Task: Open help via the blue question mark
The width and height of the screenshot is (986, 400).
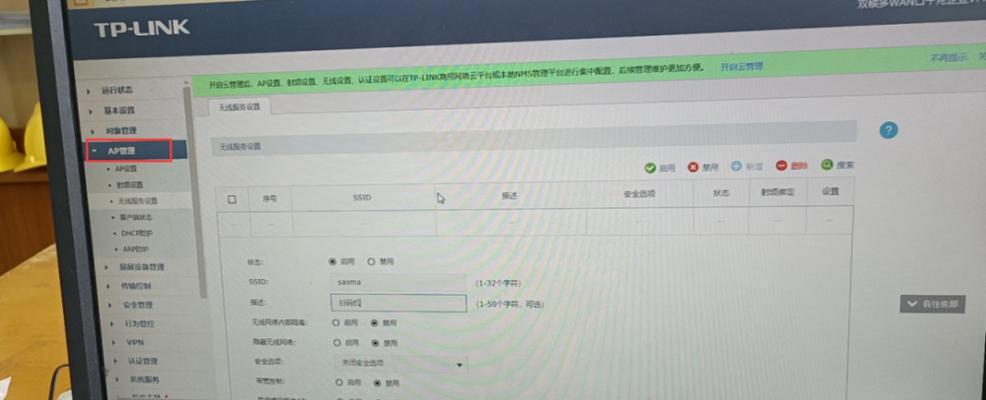Action: tap(888, 130)
